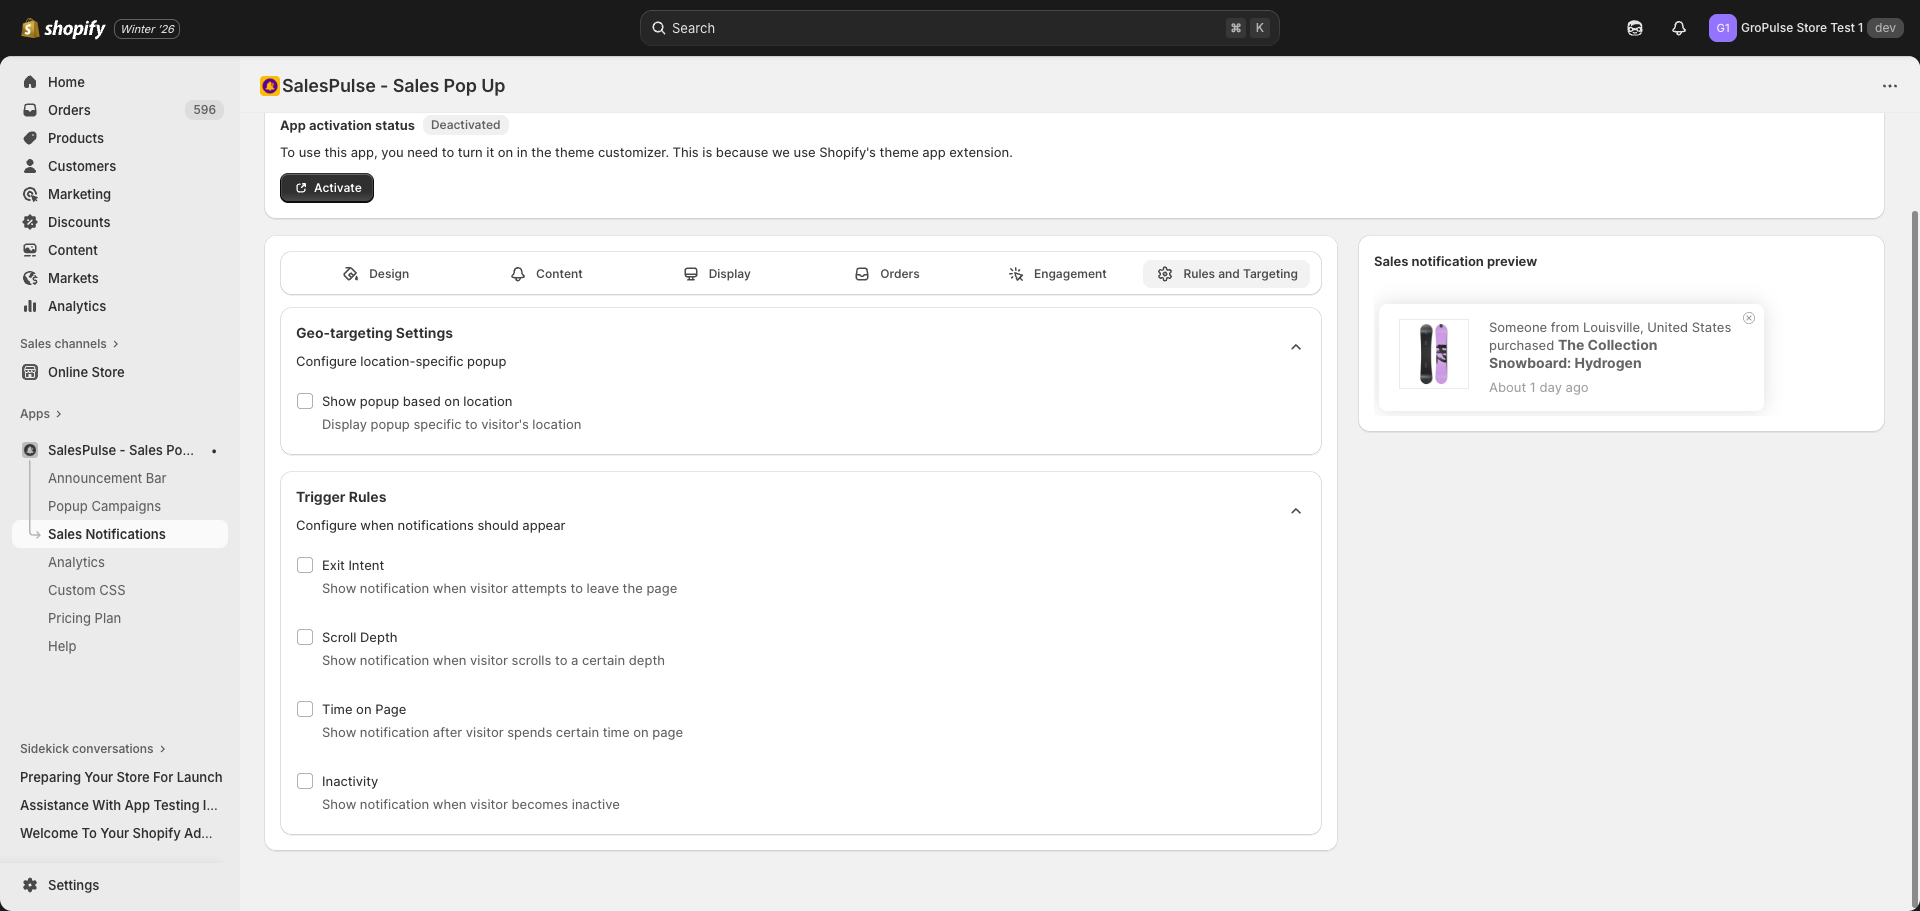The height and width of the screenshot is (911, 1920).
Task: Open Sidekick from the top bar icon
Action: click(1635, 28)
